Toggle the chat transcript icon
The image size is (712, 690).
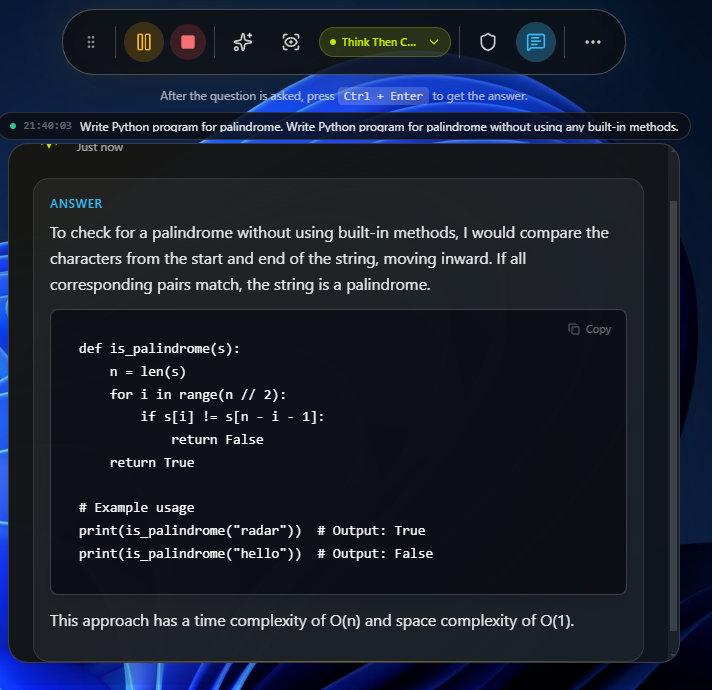(536, 42)
